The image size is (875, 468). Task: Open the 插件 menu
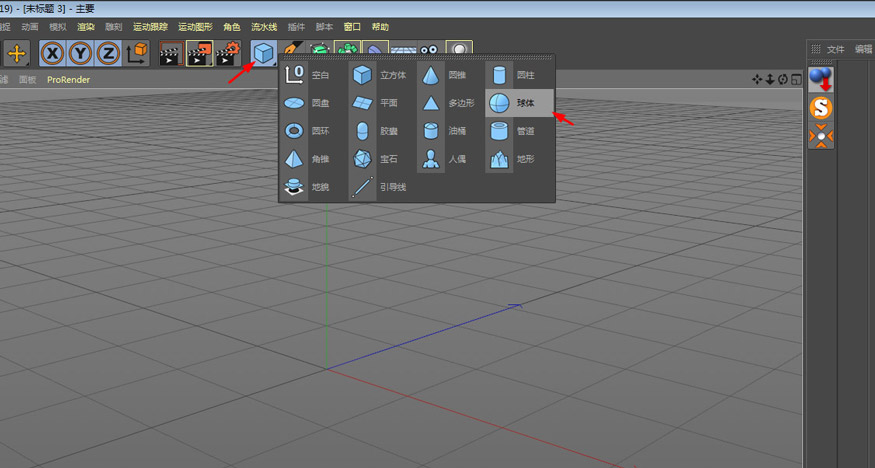[296, 27]
